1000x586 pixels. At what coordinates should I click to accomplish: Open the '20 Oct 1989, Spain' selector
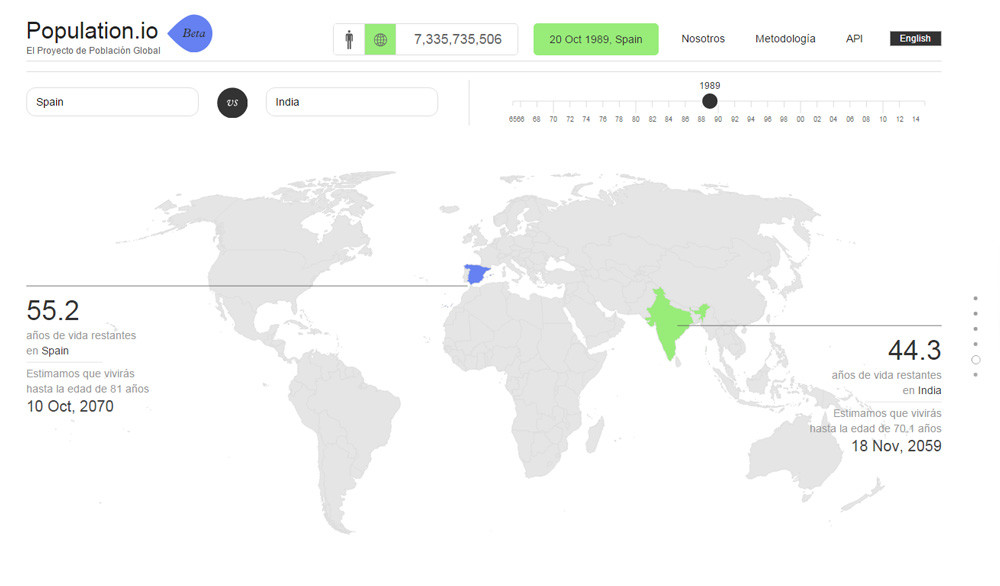596,40
